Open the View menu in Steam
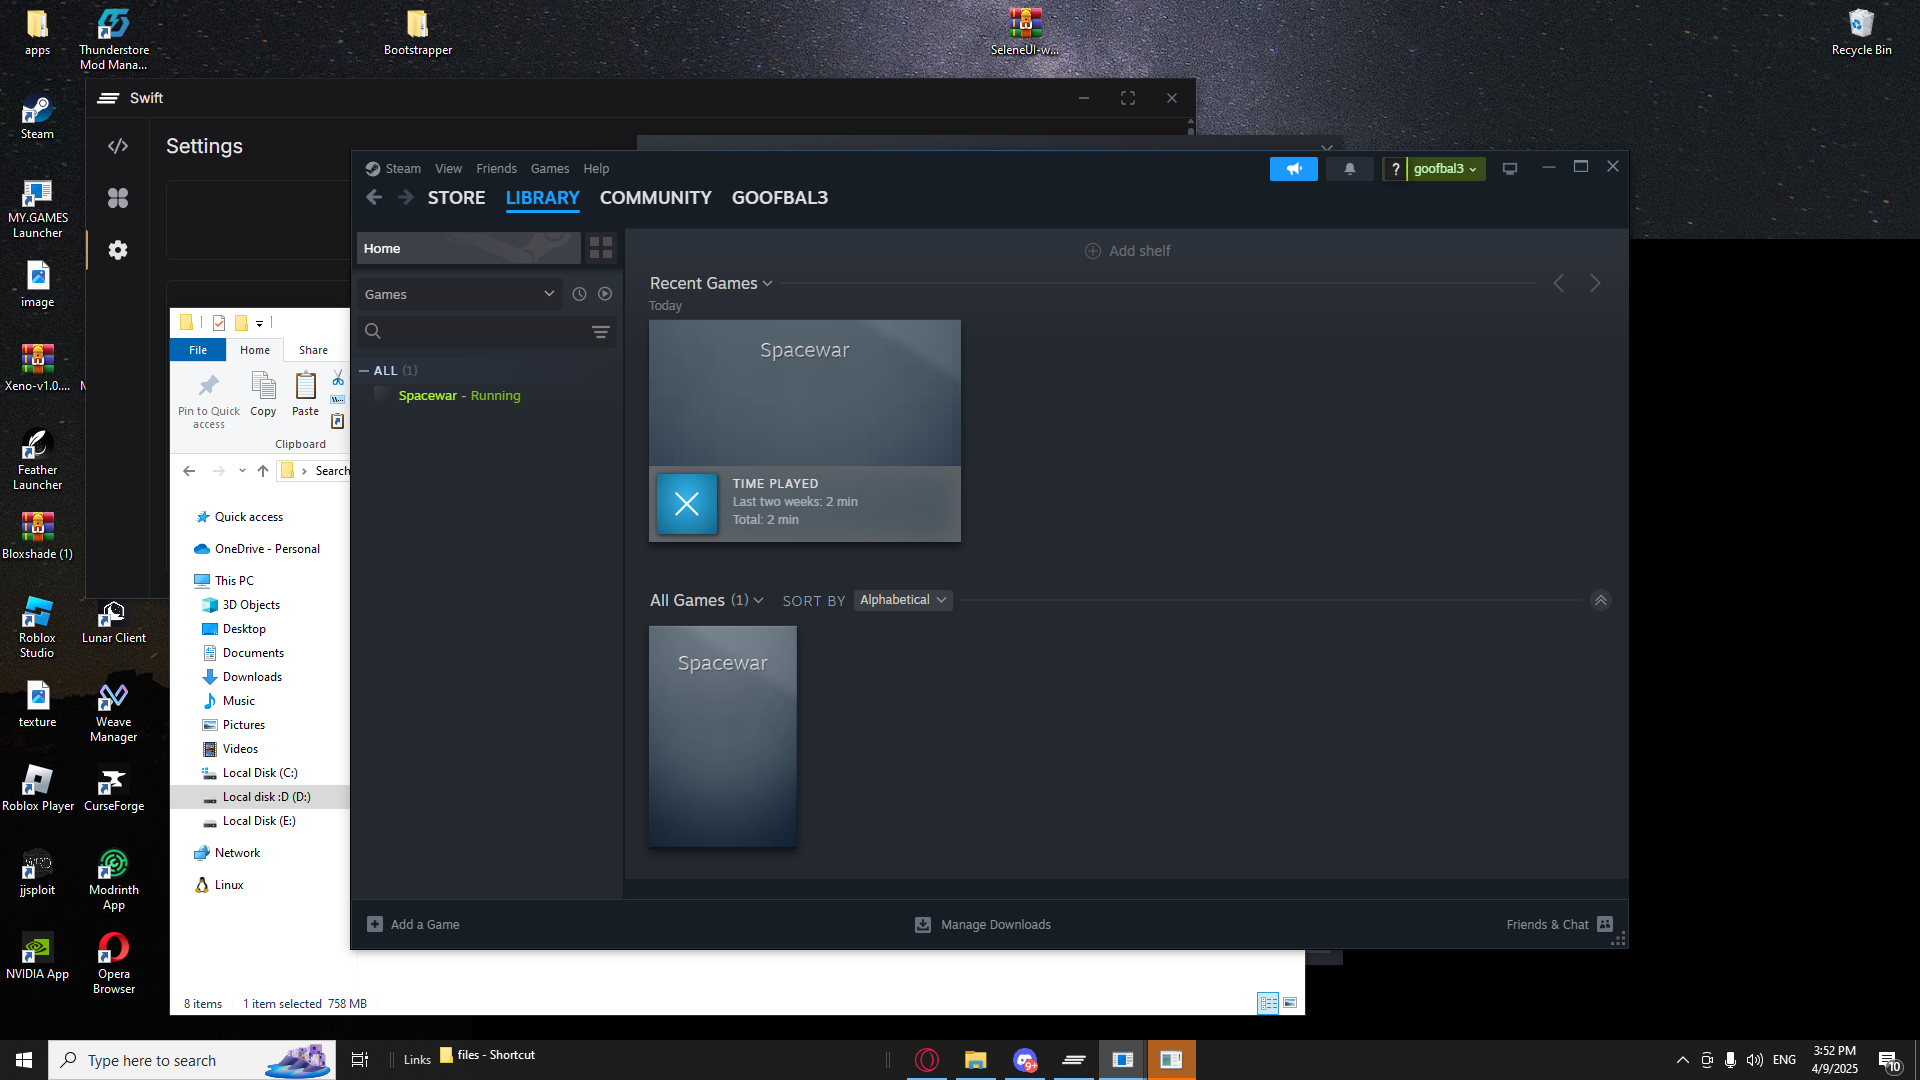The width and height of the screenshot is (1920, 1080). (x=448, y=169)
